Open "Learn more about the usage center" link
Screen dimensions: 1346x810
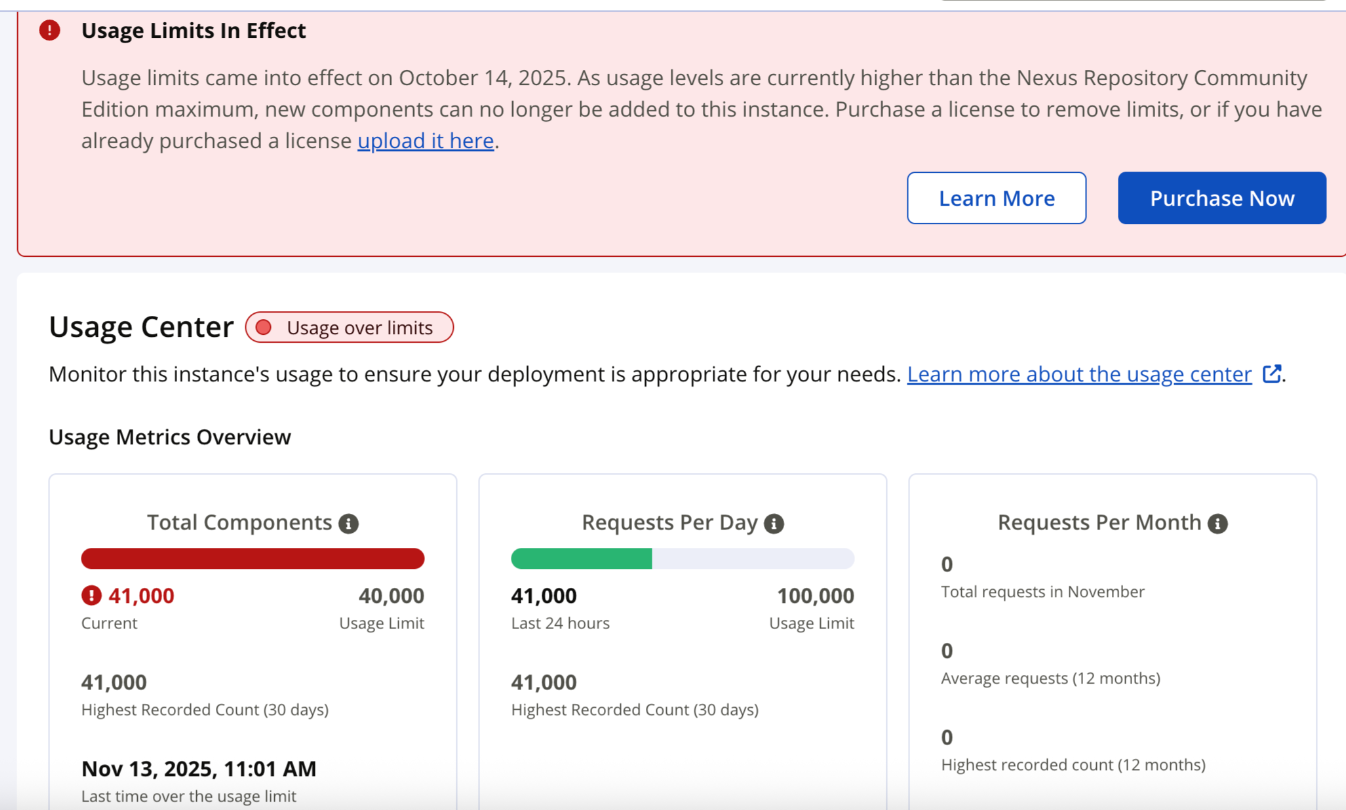pos(1079,374)
